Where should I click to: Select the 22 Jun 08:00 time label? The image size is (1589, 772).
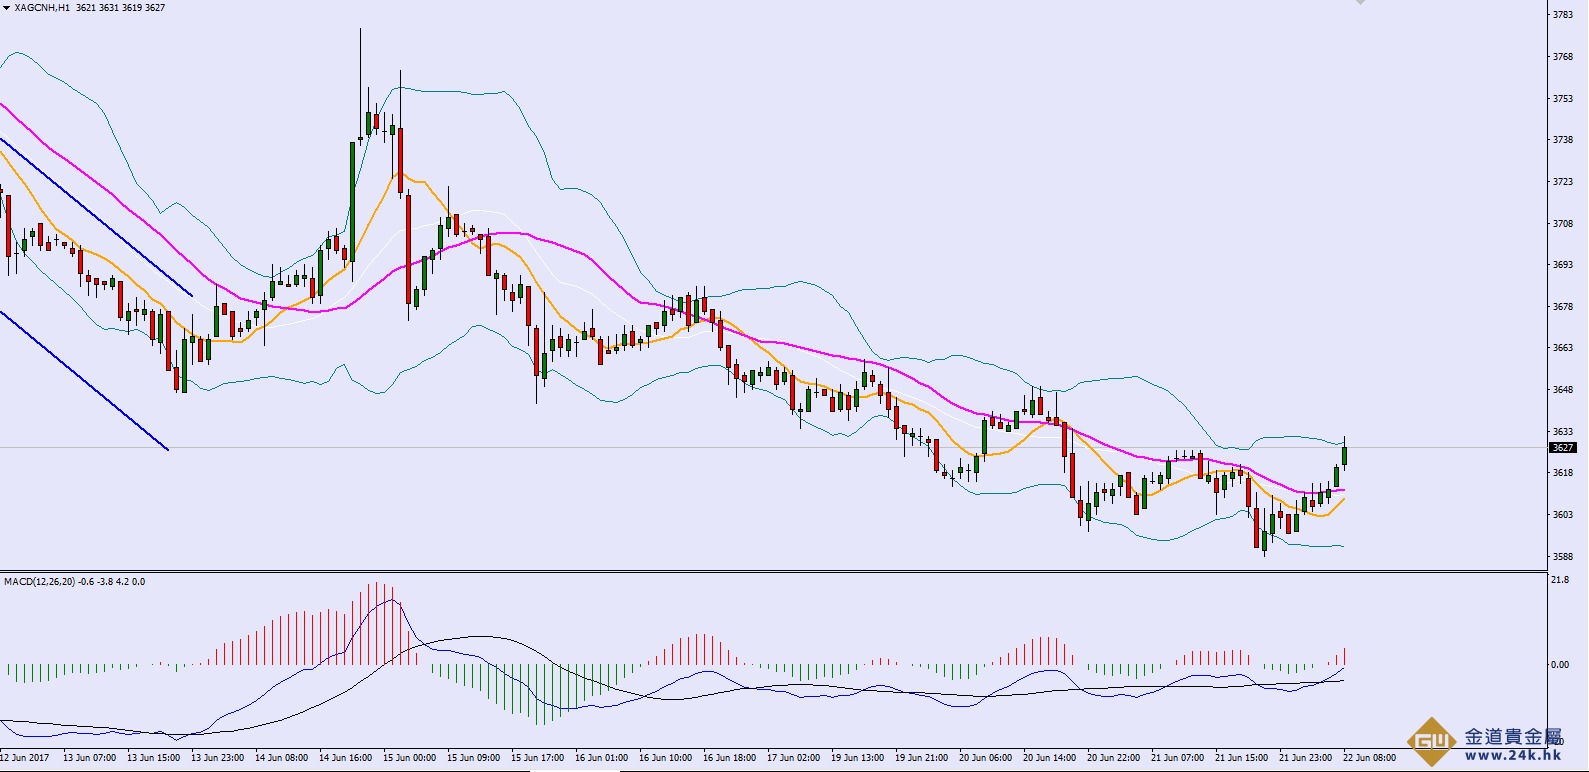pyautogui.click(x=1369, y=758)
